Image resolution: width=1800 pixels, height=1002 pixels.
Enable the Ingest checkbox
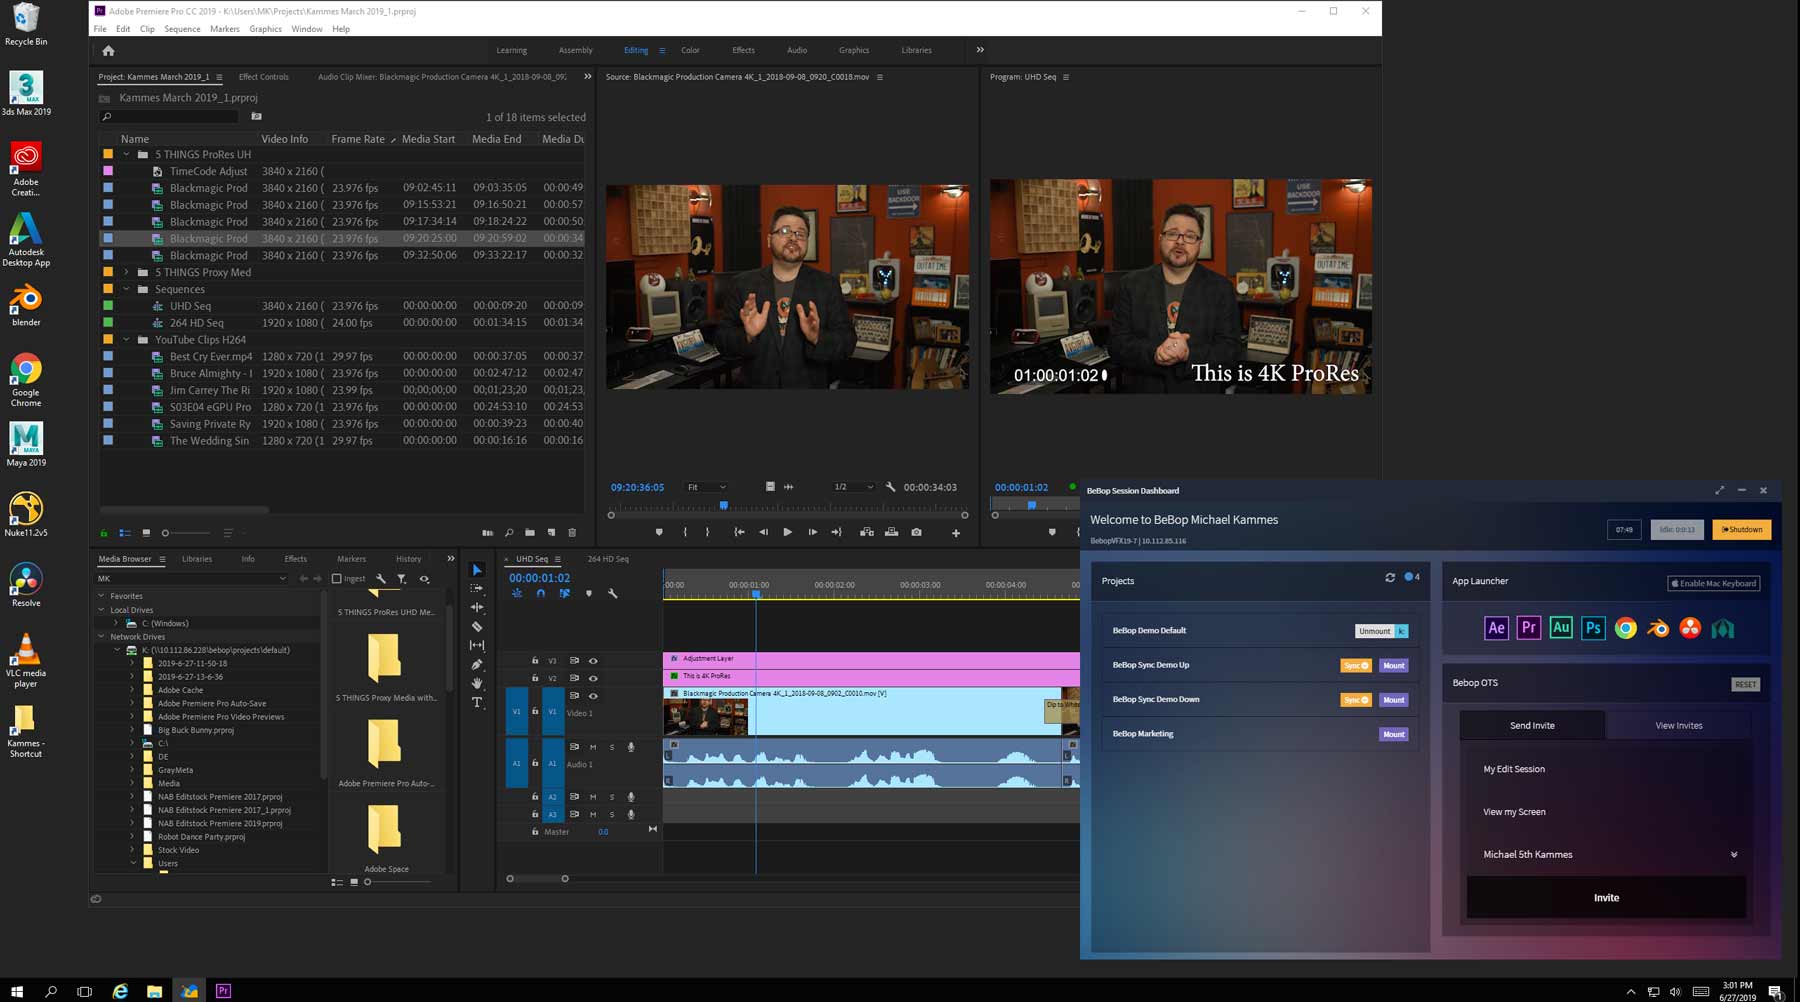pos(337,579)
